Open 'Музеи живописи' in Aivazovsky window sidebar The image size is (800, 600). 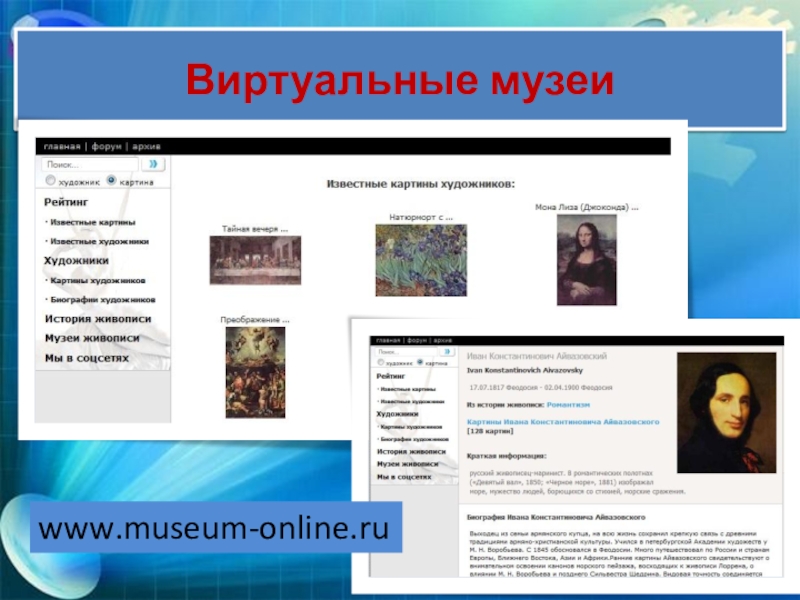[407, 464]
